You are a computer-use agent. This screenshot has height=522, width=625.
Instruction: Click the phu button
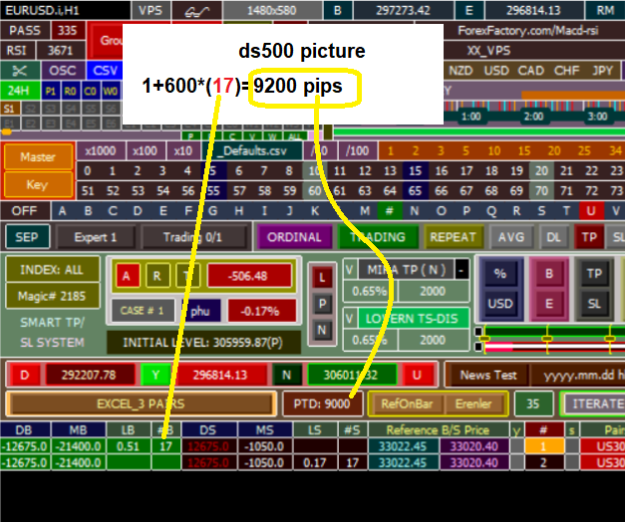click(x=200, y=311)
